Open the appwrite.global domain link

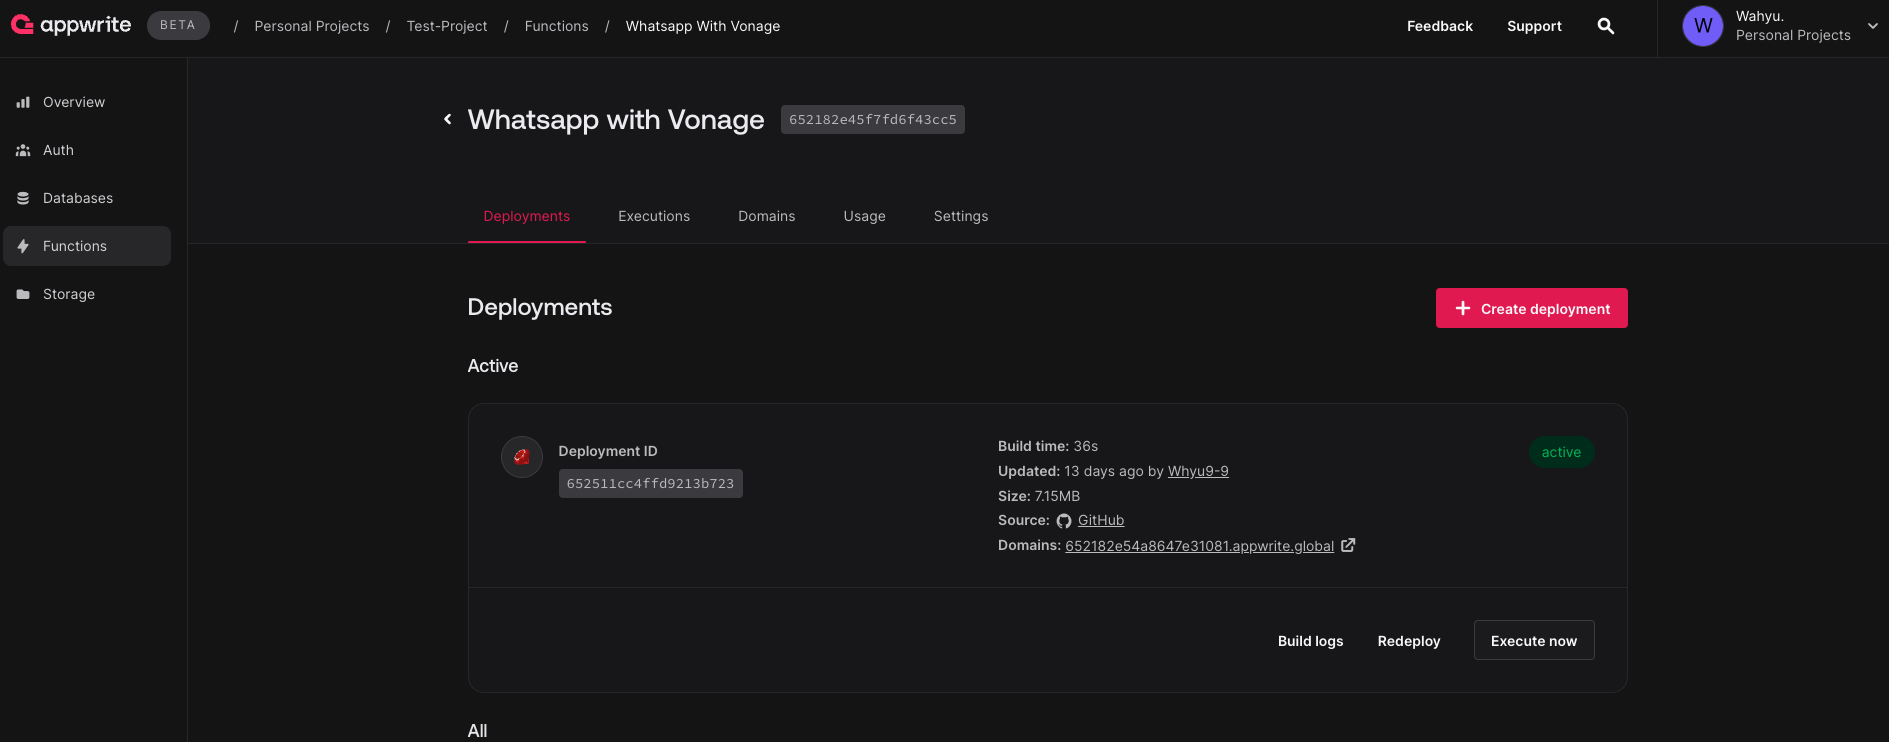point(1199,546)
